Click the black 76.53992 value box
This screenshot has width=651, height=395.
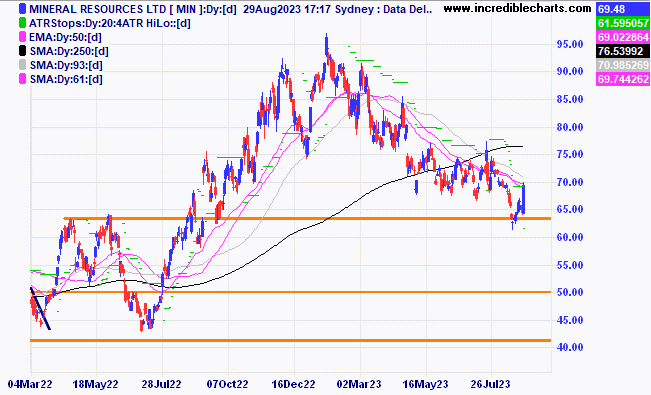pos(622,51)
